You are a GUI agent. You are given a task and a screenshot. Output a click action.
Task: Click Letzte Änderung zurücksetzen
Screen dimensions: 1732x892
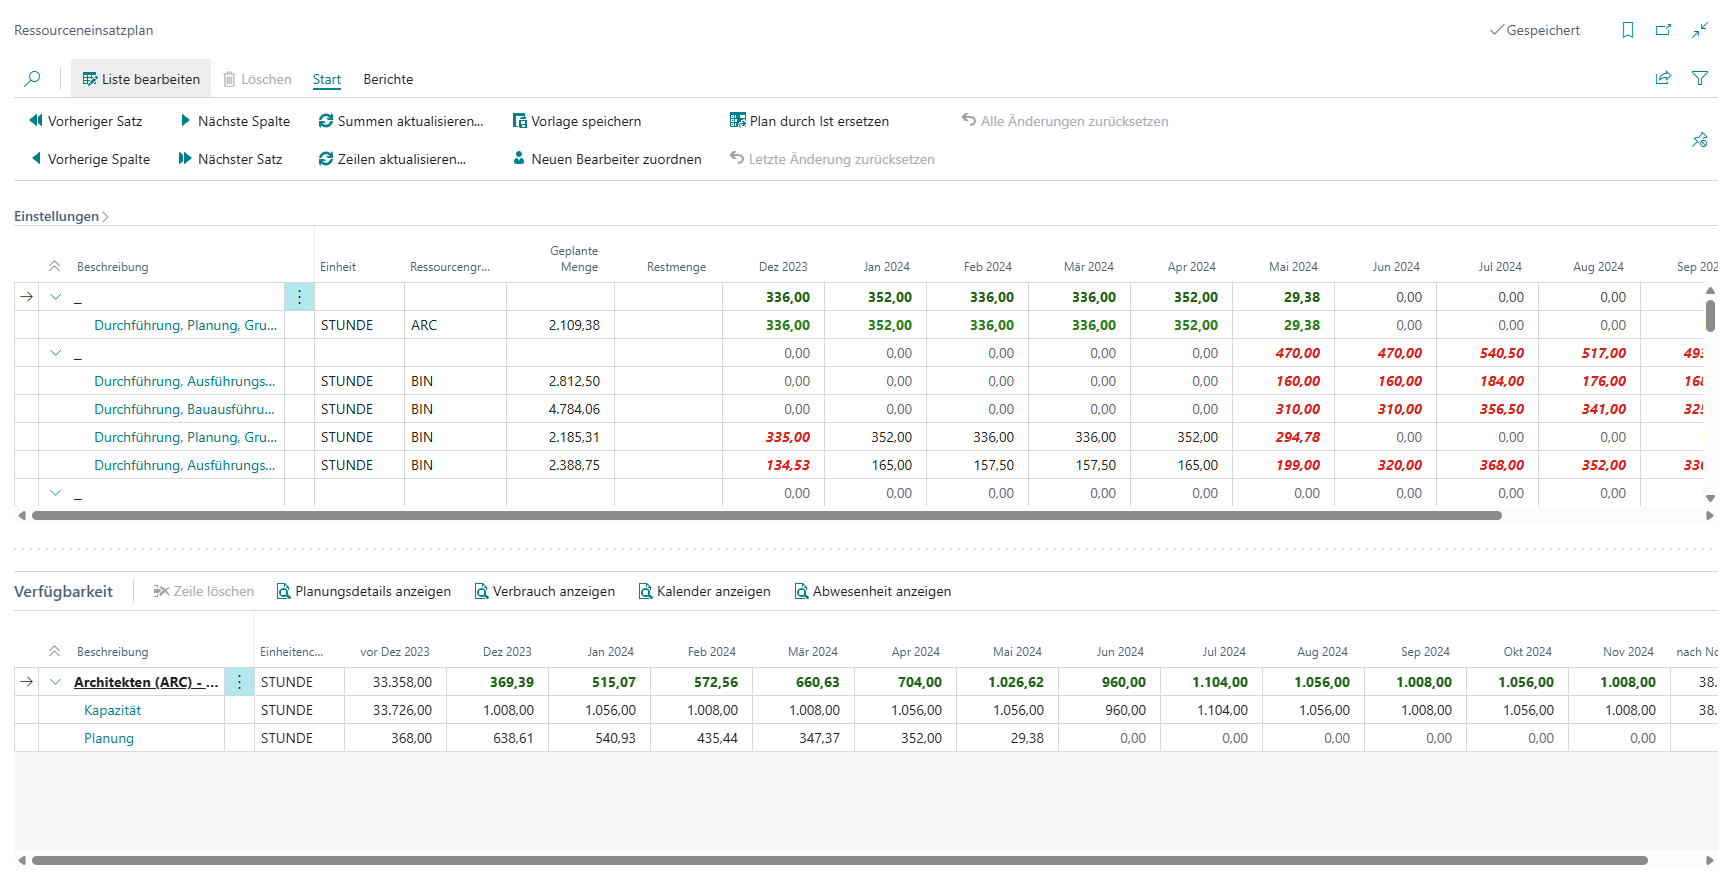coord(833,159)
